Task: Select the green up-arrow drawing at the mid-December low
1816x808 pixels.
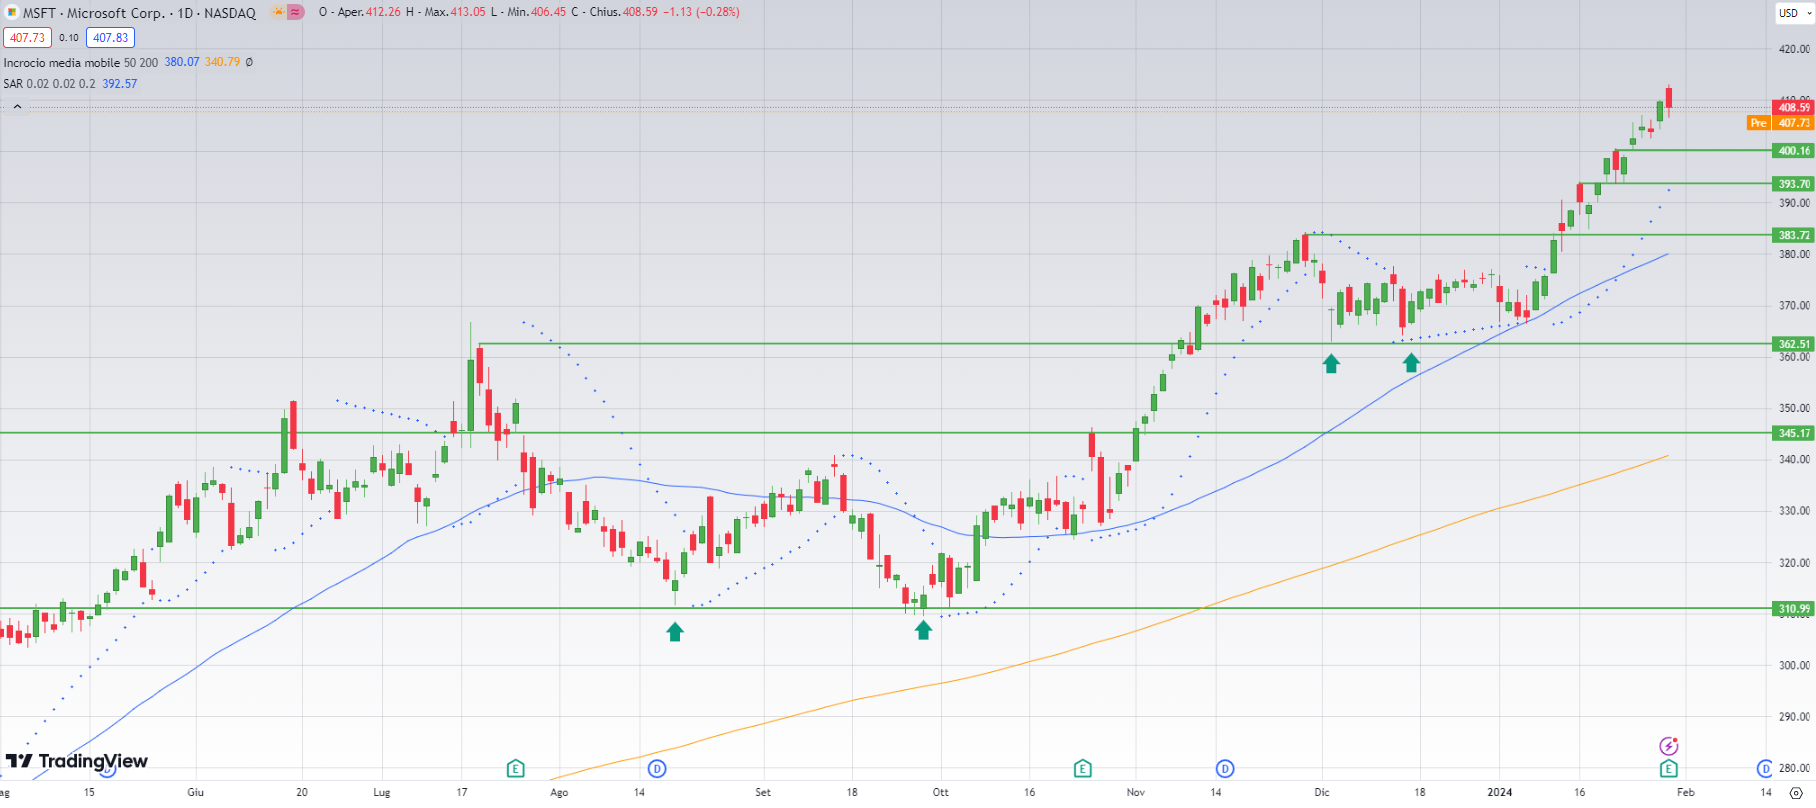Action: point(1411,363)
